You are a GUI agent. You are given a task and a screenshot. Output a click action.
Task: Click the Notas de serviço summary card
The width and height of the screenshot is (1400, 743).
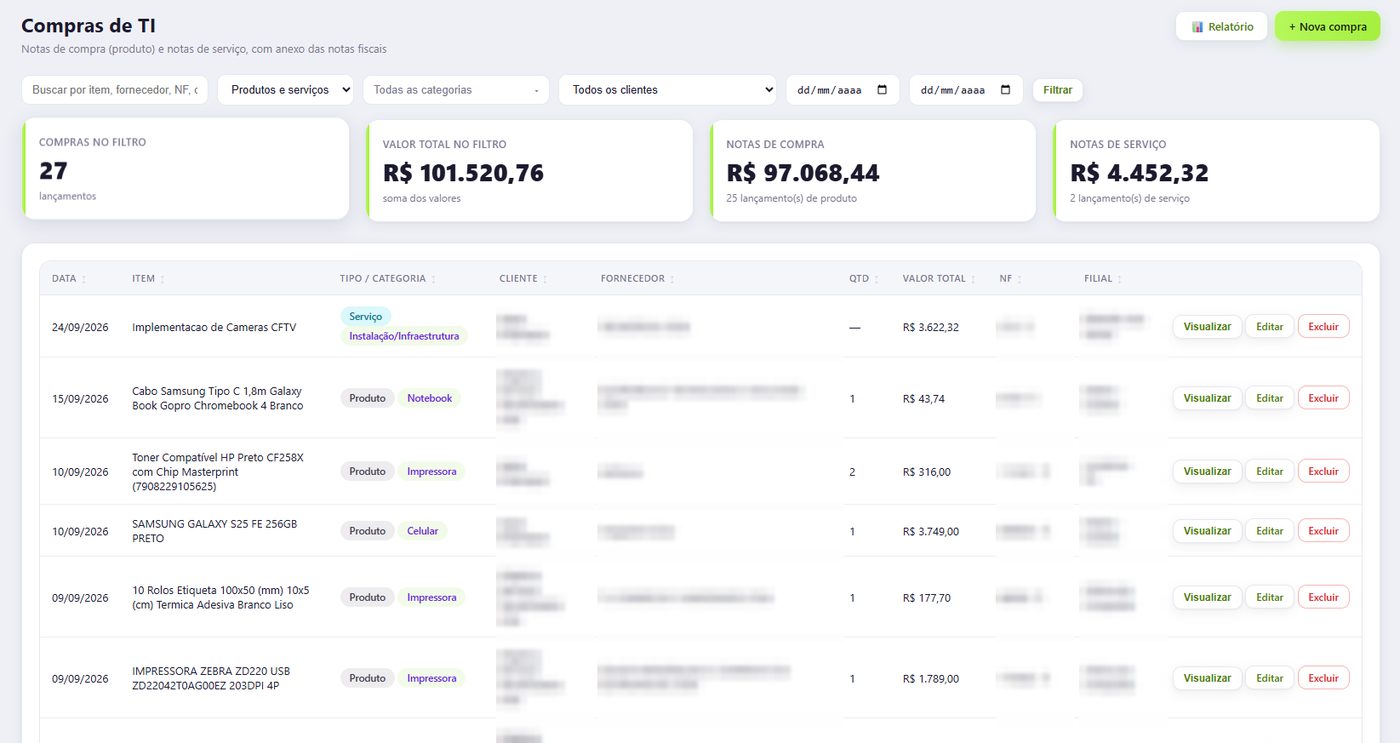tap(1216, 170)
